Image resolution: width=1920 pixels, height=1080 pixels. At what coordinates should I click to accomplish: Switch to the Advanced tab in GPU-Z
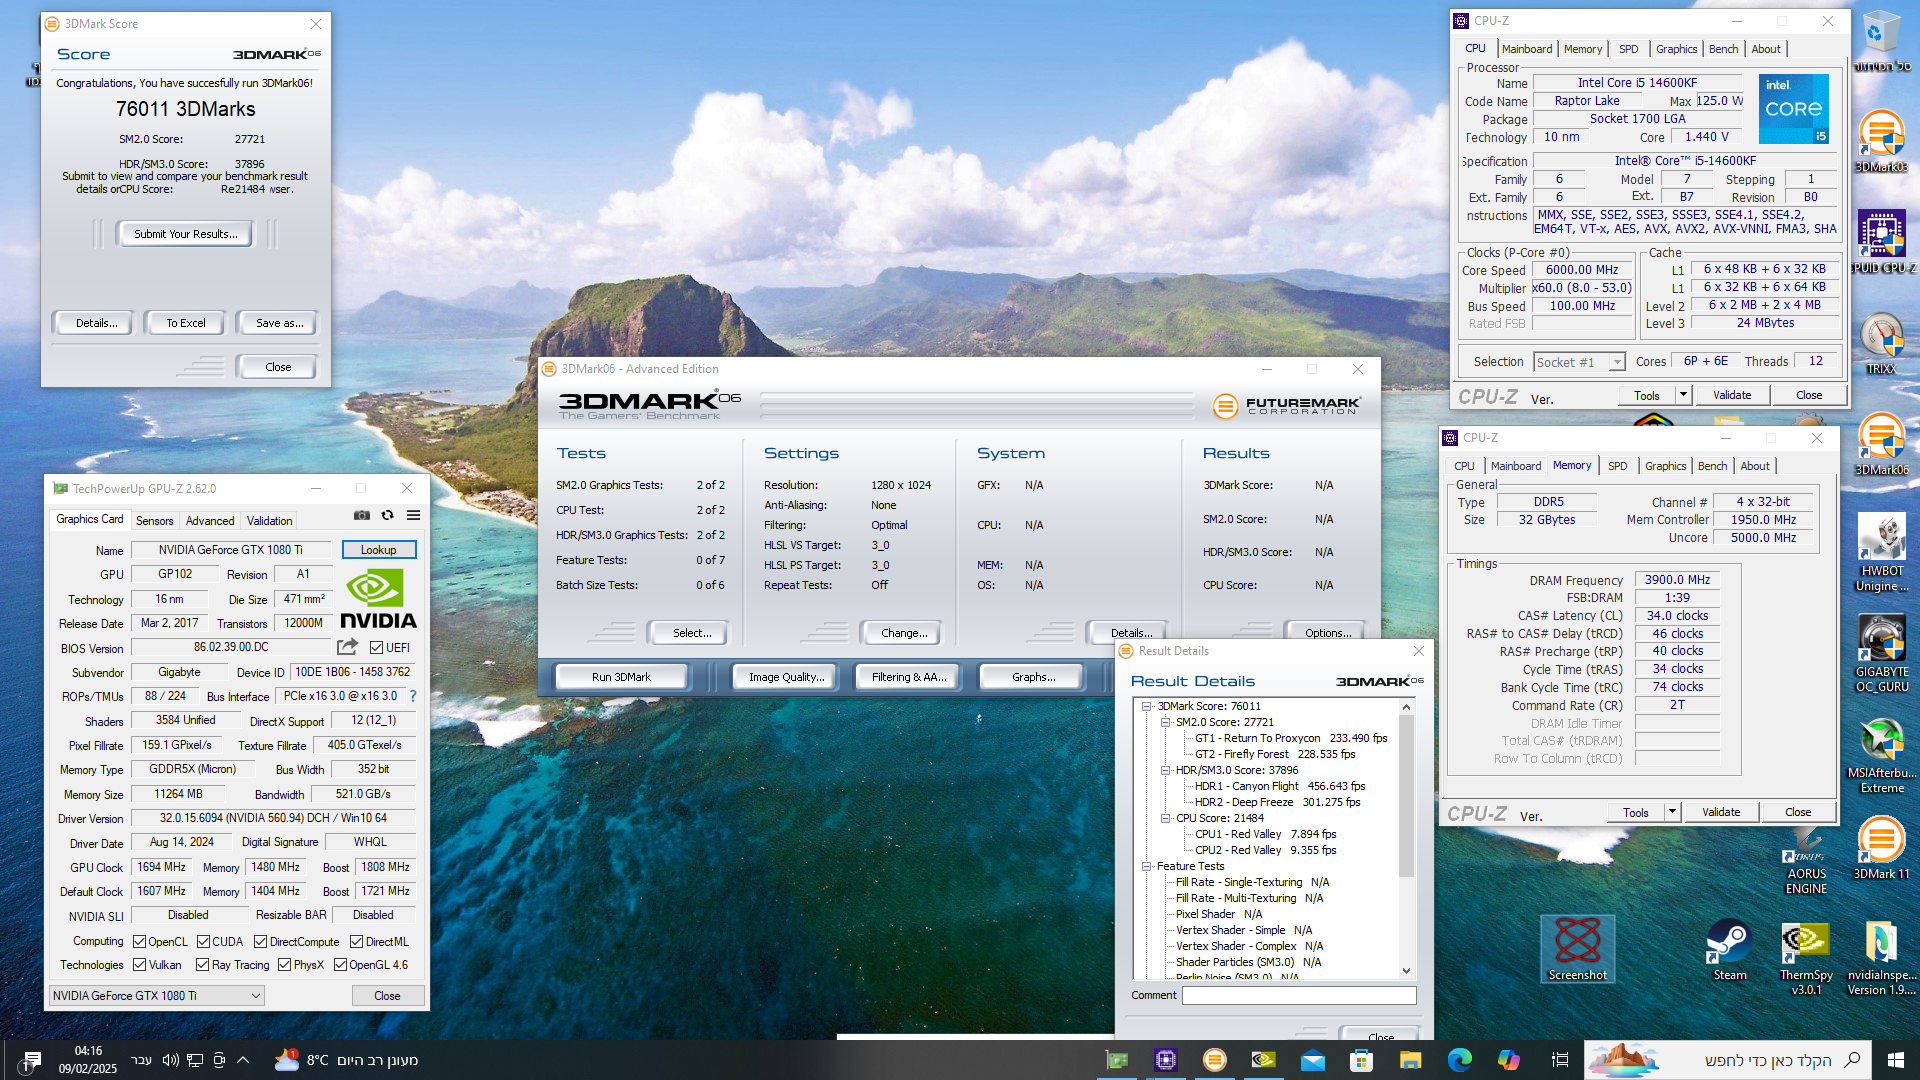[210, 521]
